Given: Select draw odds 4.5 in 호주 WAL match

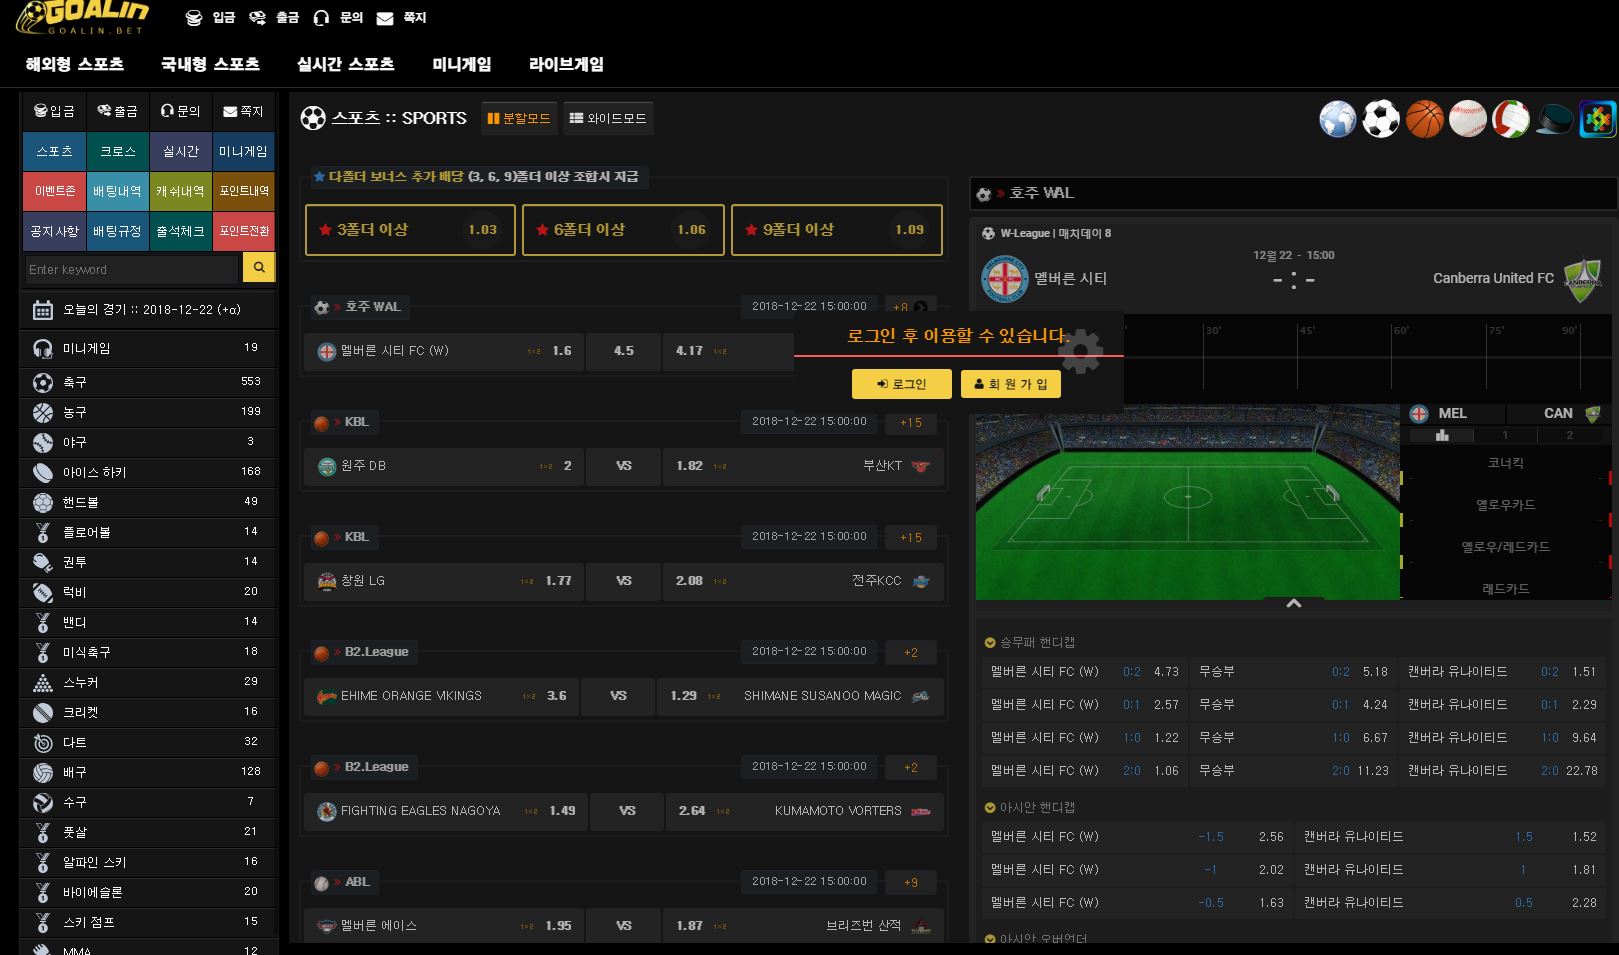Looking at the screenshot, I should coord(624,351).
